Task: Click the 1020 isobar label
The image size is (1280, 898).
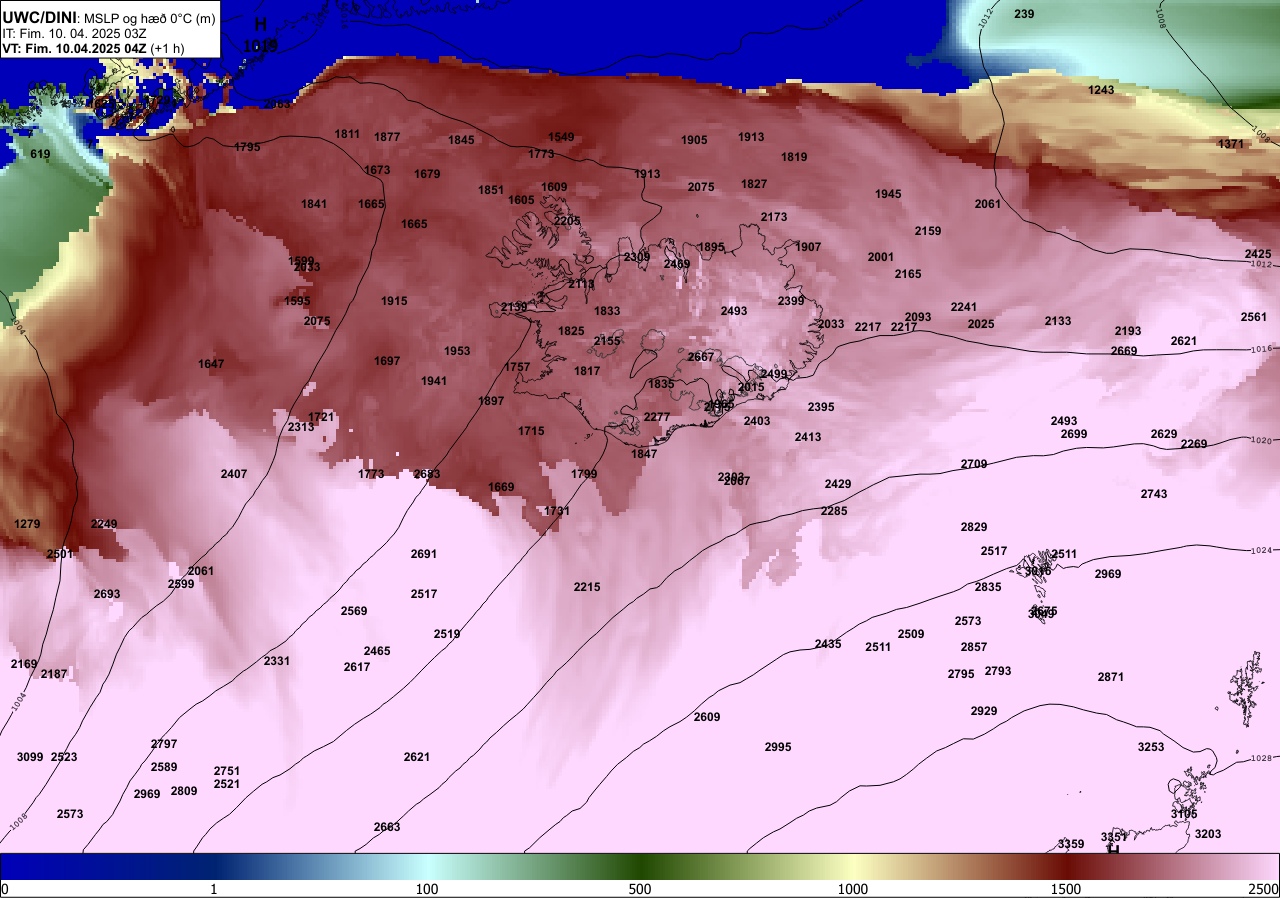Action: pyautogui.click(x=1262, y=440)
